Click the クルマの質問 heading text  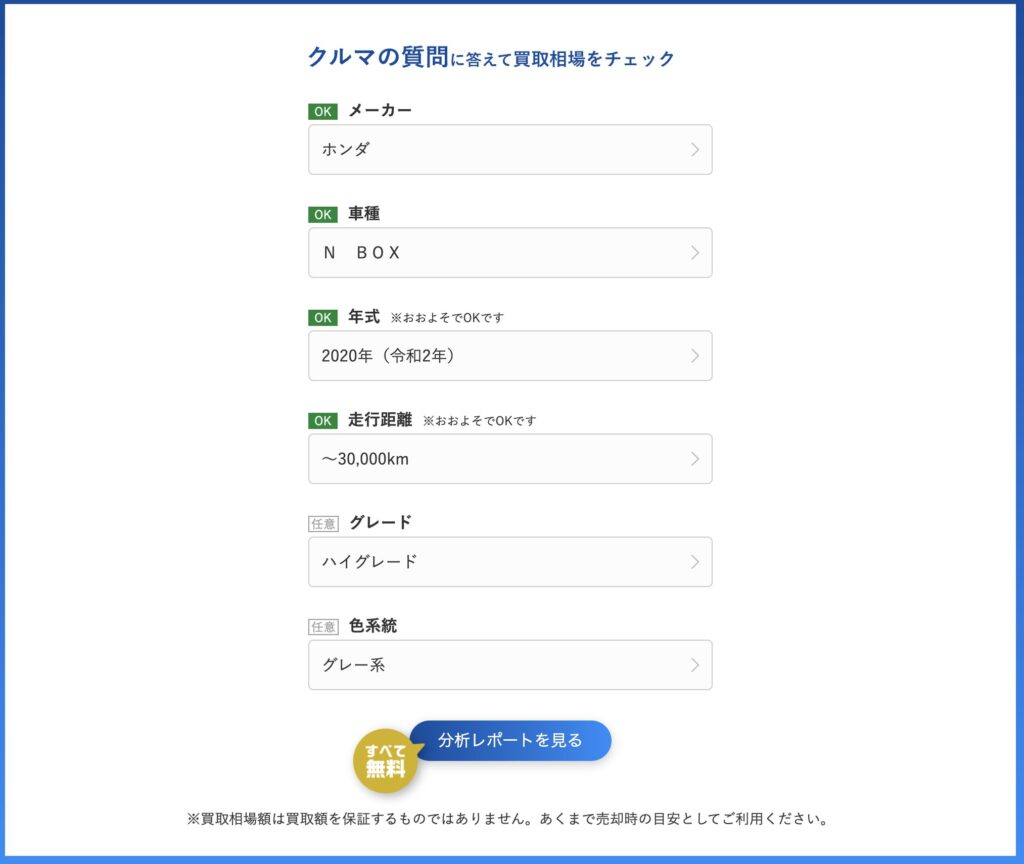click(x=378, y=57)
